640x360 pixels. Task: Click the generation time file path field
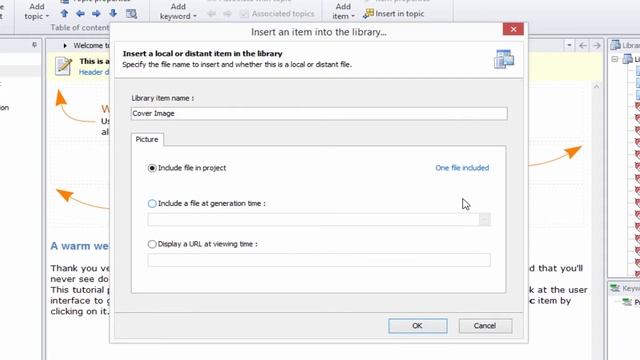point(313,220)
